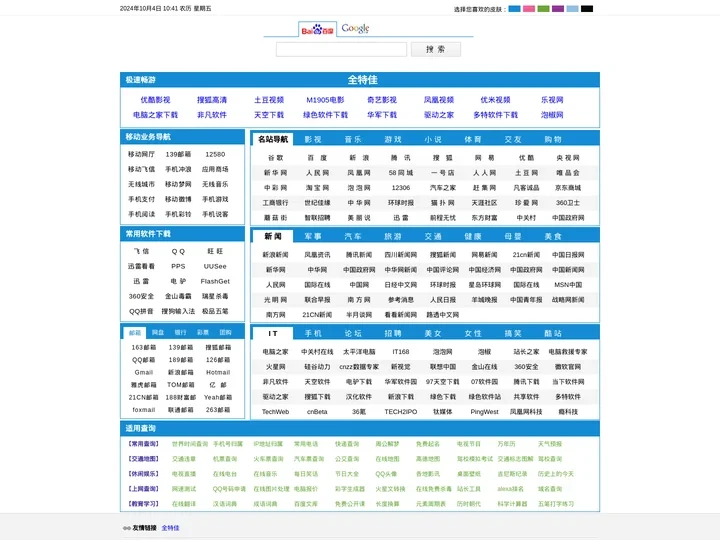Switch to the 美食 tab
Image resolution: width=720 pixels, height=540 pixels.
(x=553, y=236)
